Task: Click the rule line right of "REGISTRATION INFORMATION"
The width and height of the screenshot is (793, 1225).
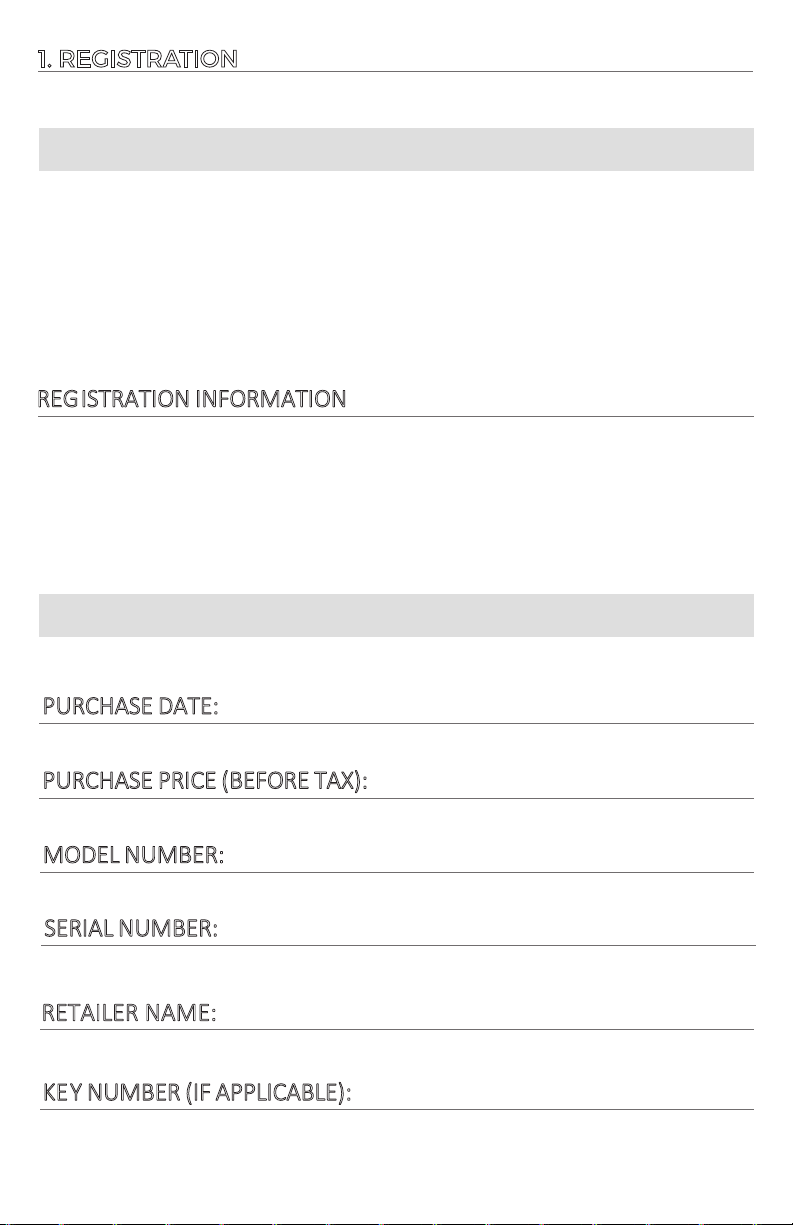Action: pos(550,416)
